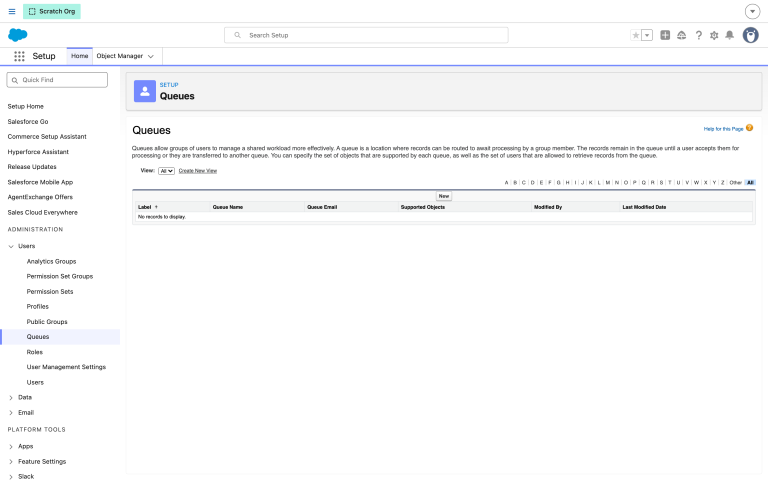Click the SETUP breadcrumb link
Image resolution: width=768 pixels, height=480 pixels.
[169, 85]
